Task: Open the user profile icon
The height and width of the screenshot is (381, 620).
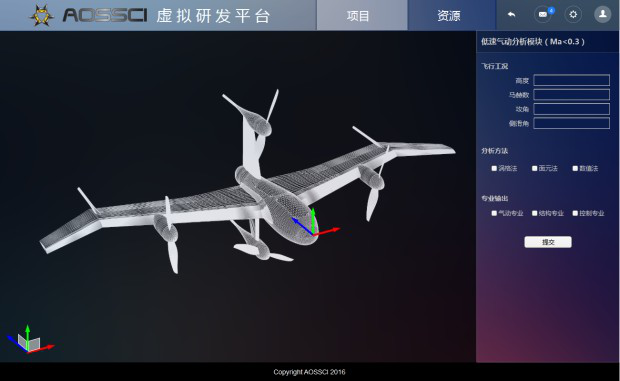Action: click(603, 14)
